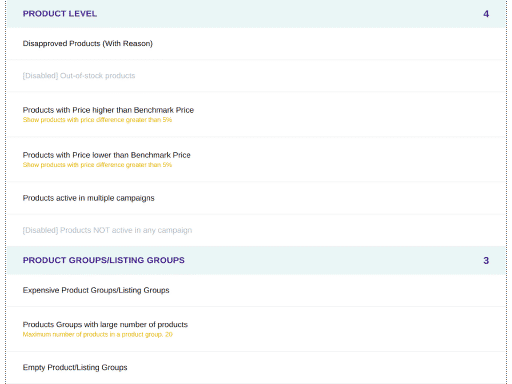Click the Maximum number of products 20 note
This screenshot has width=512, height=384.
pos(98,335)
